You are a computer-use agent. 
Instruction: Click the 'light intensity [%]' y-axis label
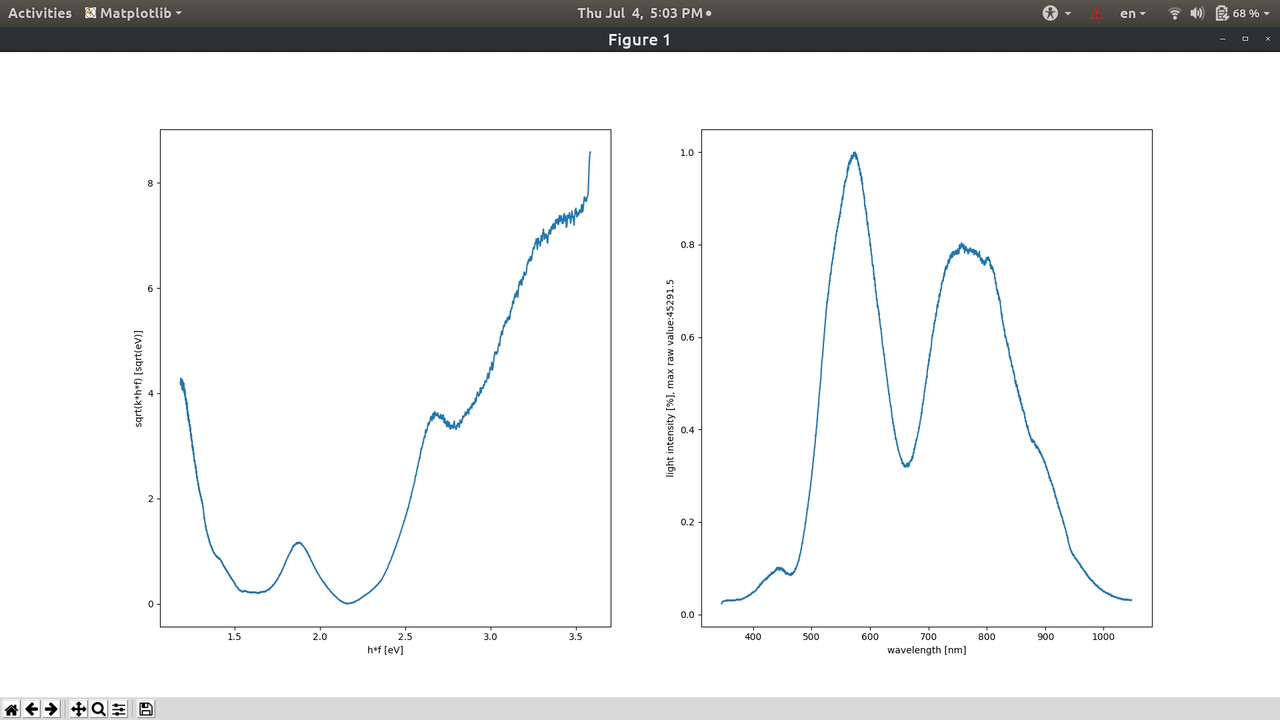[x=670, y=378]
